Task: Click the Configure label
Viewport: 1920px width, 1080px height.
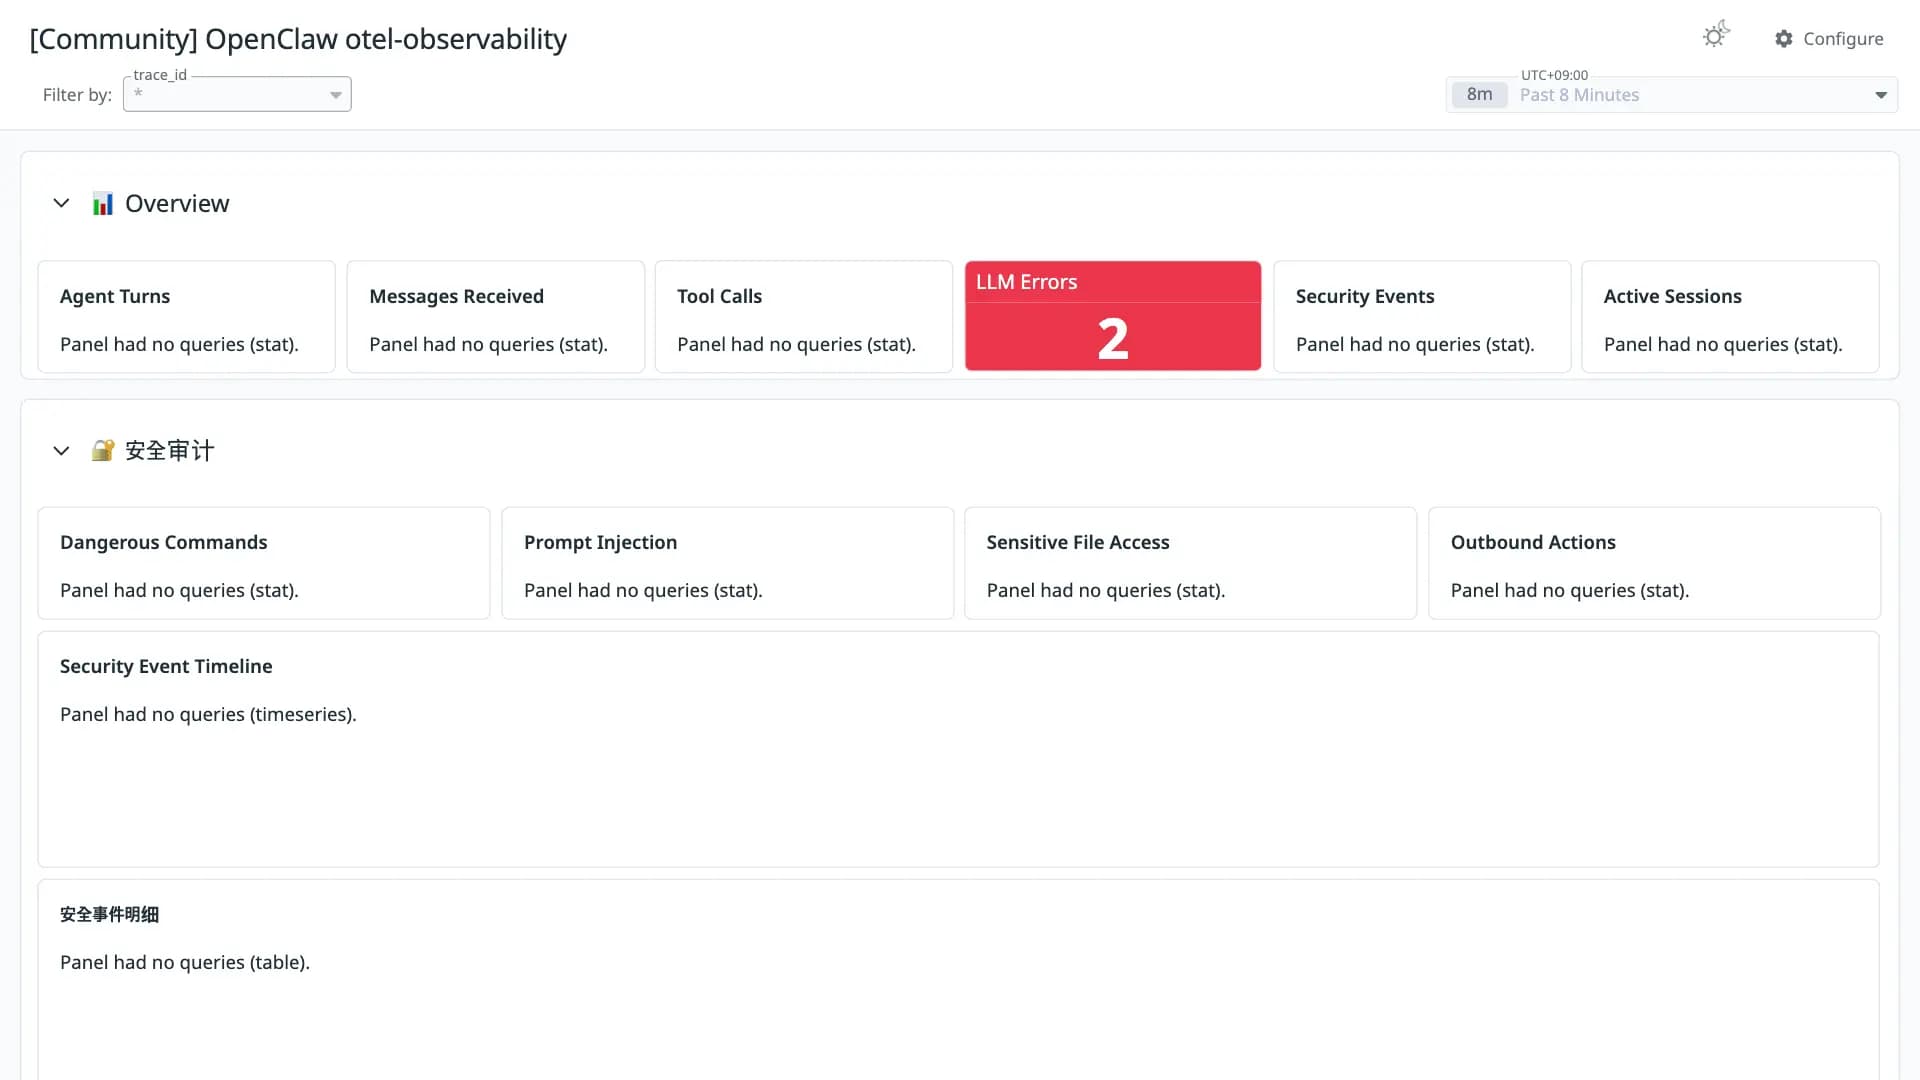Action: point(1843,38)
